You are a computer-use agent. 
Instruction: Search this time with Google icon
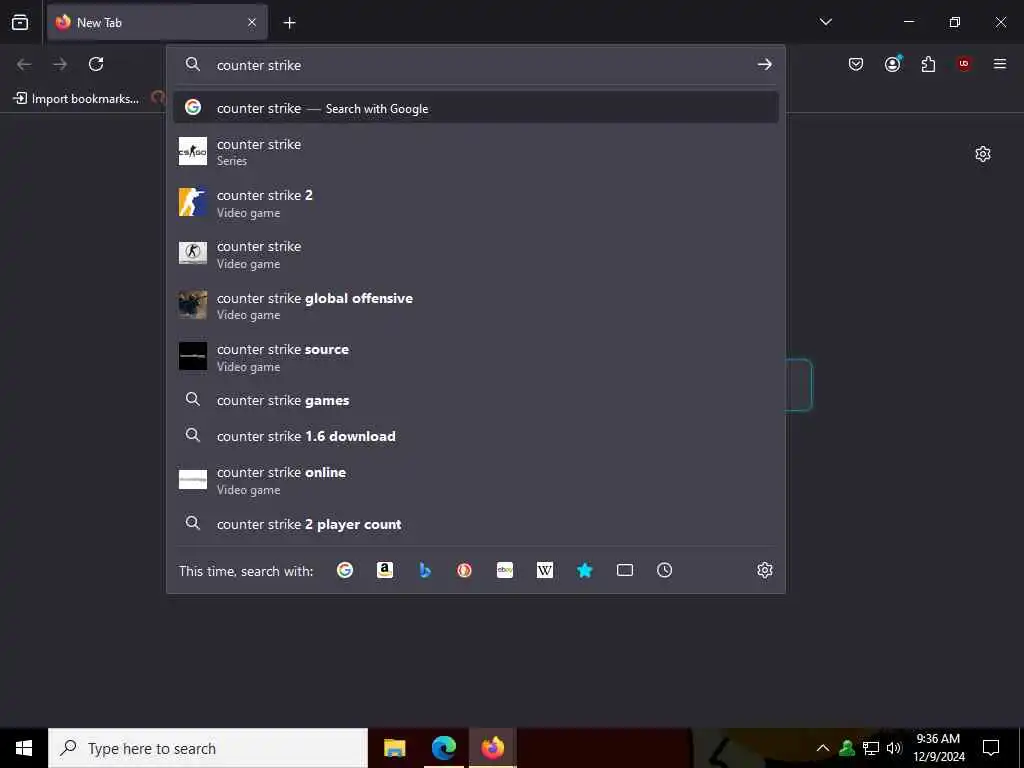pos(345,570)
